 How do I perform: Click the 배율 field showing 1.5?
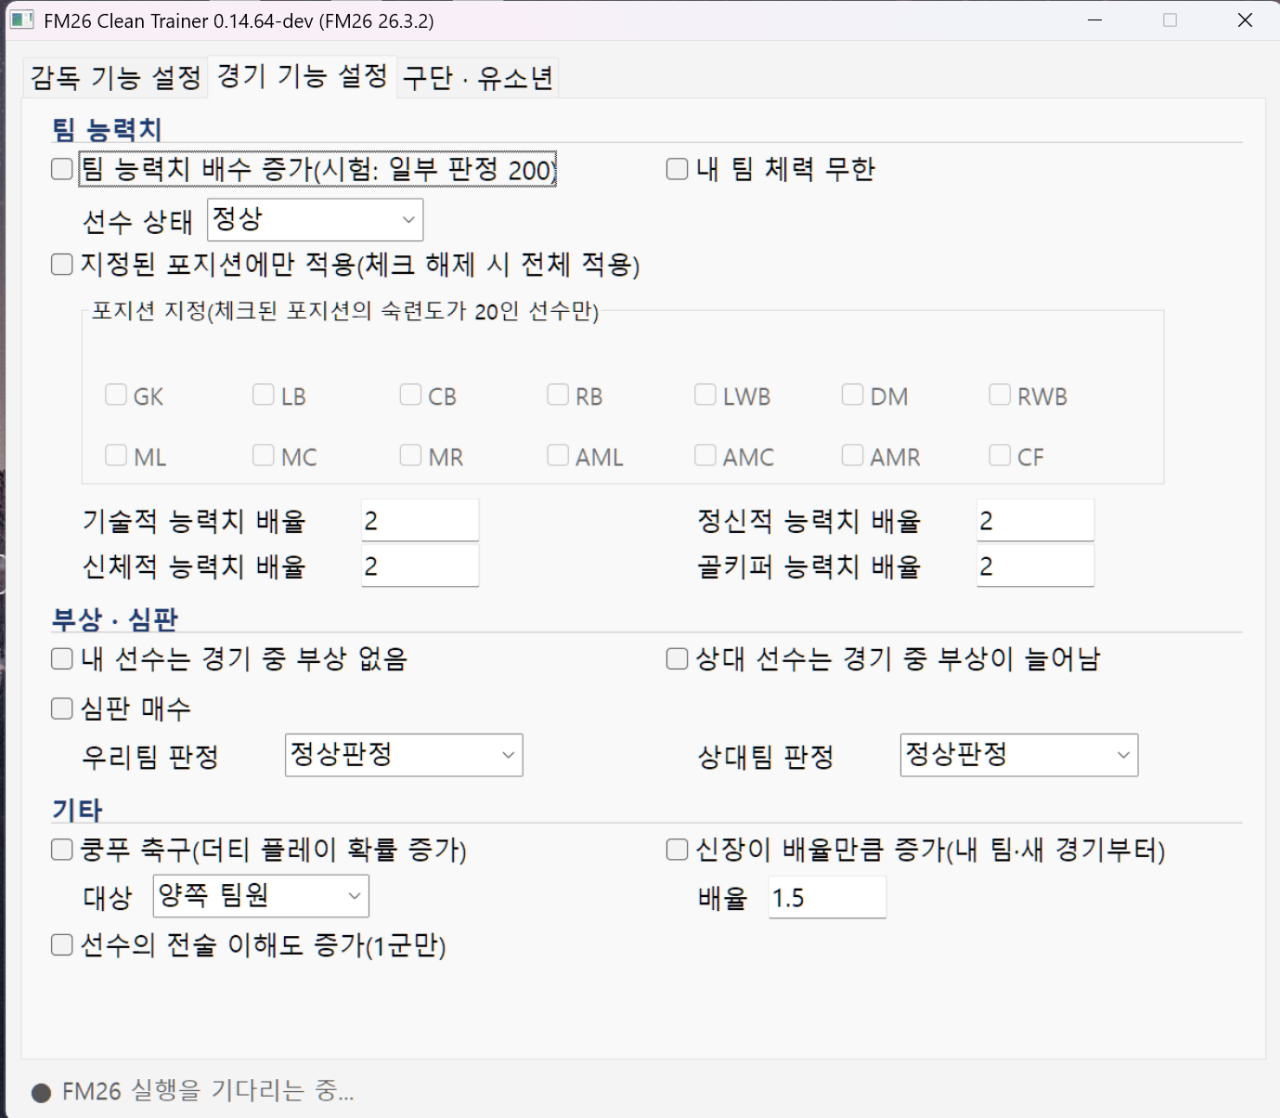pyautogui.click(x=827, y=897)
